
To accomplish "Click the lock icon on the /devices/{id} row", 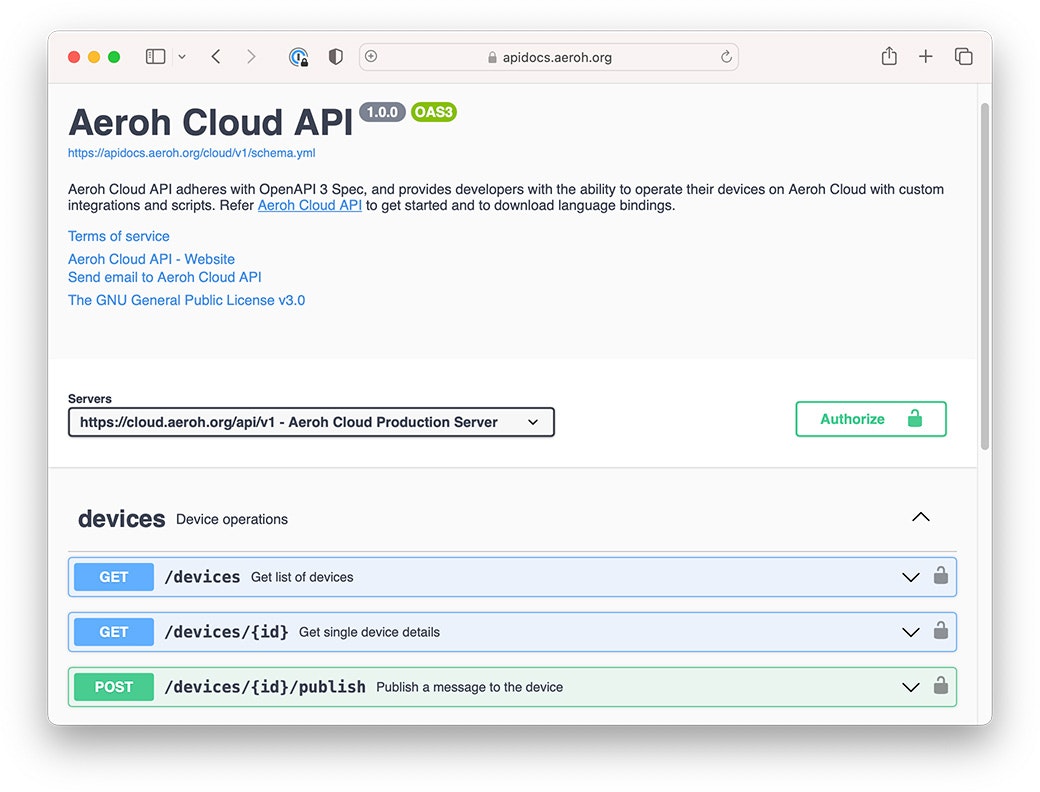I will [x=941, y=630].
